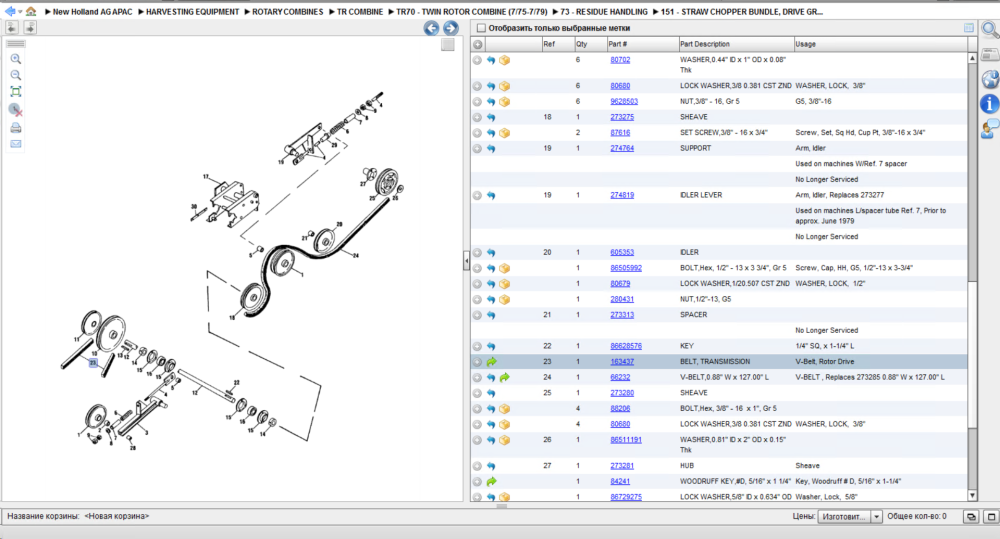Open part number 273275 link
This screenshot has width=1000, height=539.
pyautogui.click(x=622, y=117)
